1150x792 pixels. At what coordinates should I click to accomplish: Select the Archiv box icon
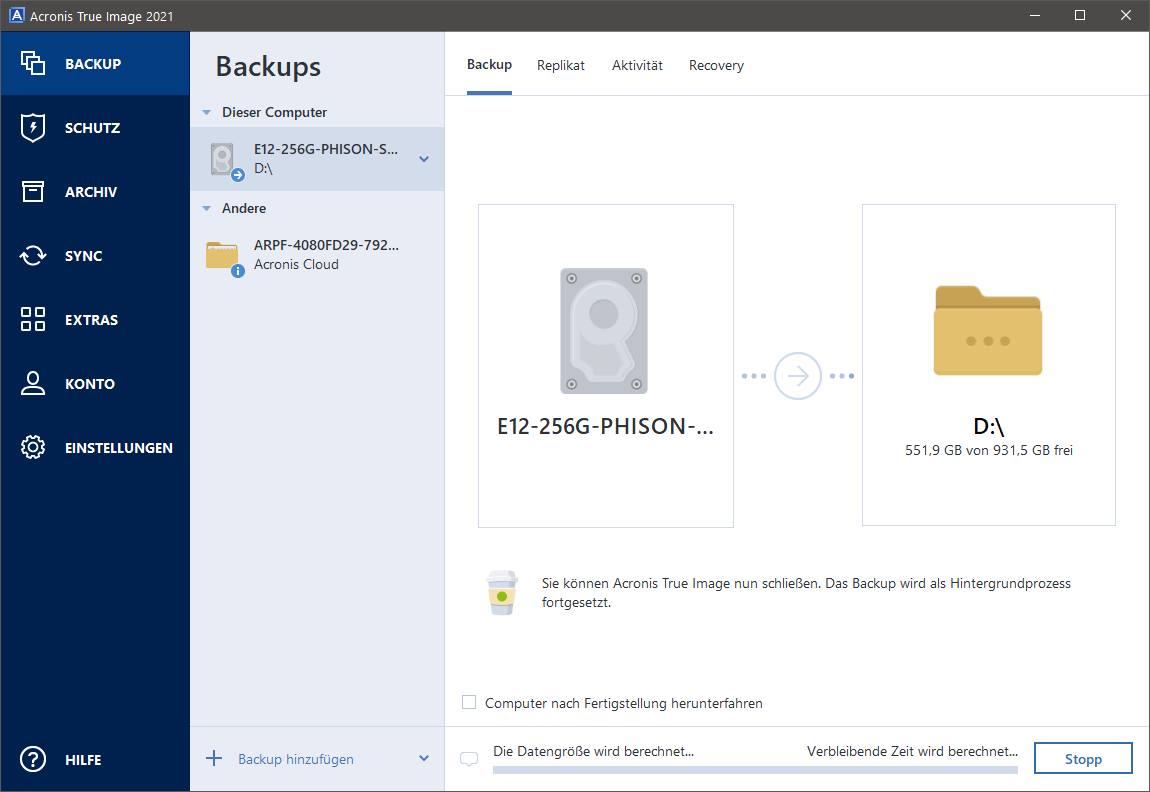coord(33,192)
